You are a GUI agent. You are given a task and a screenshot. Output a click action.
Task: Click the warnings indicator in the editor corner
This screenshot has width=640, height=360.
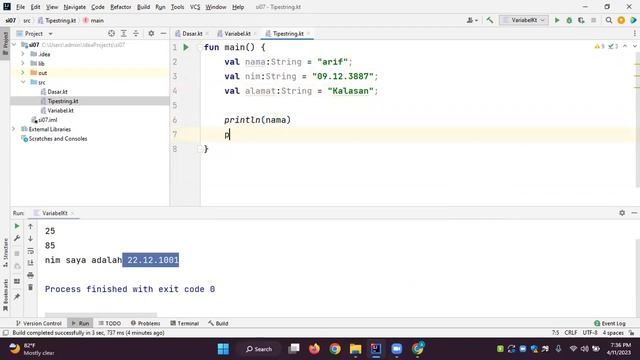[x=600, y=47]
